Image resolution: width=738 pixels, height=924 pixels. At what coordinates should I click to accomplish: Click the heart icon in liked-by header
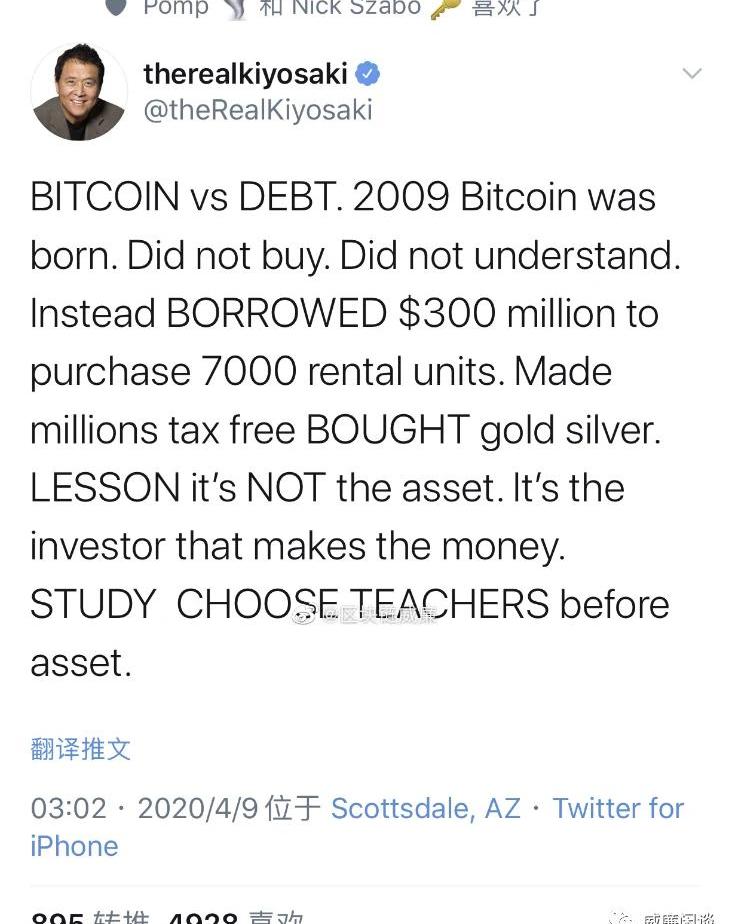(x=116, y=7)
